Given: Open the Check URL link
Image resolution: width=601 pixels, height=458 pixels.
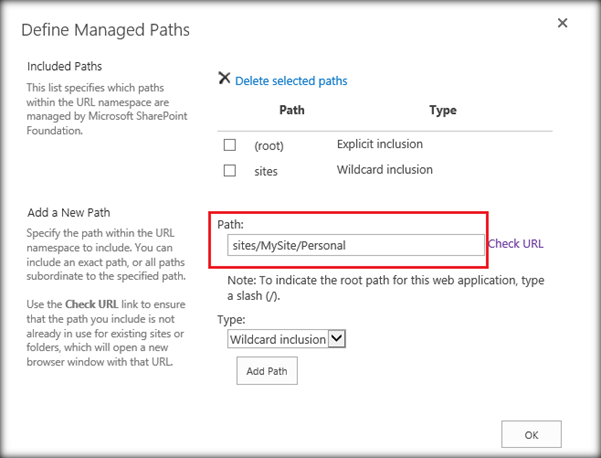Looking at the screenshot, I should tap(515, 243).
